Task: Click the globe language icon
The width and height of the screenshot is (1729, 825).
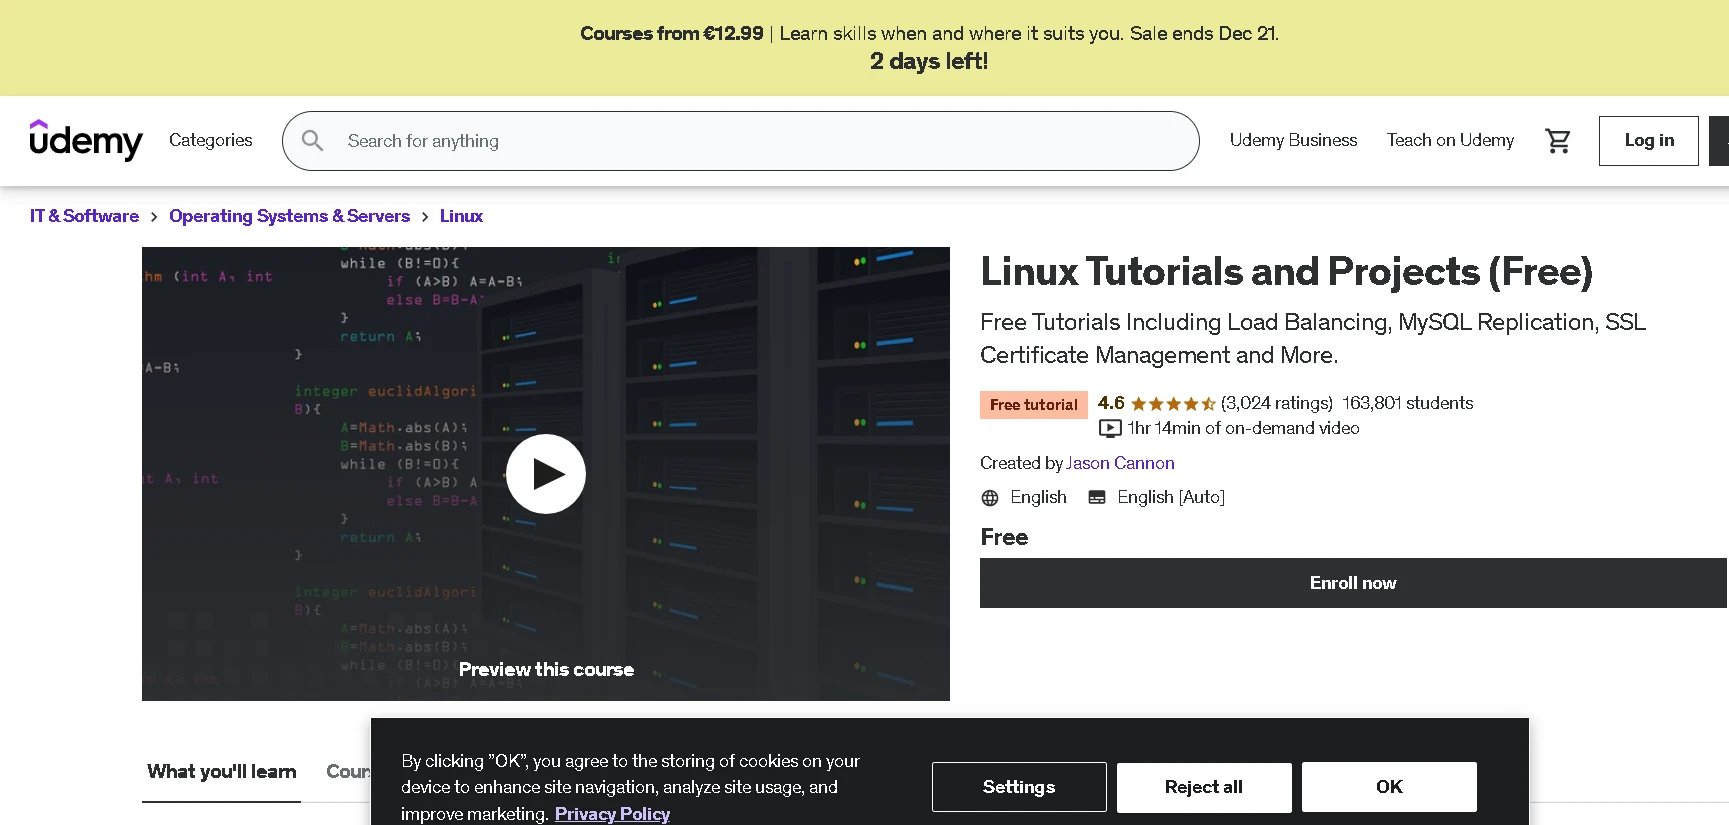Action: pyautogui.click(x=990, y=498)
